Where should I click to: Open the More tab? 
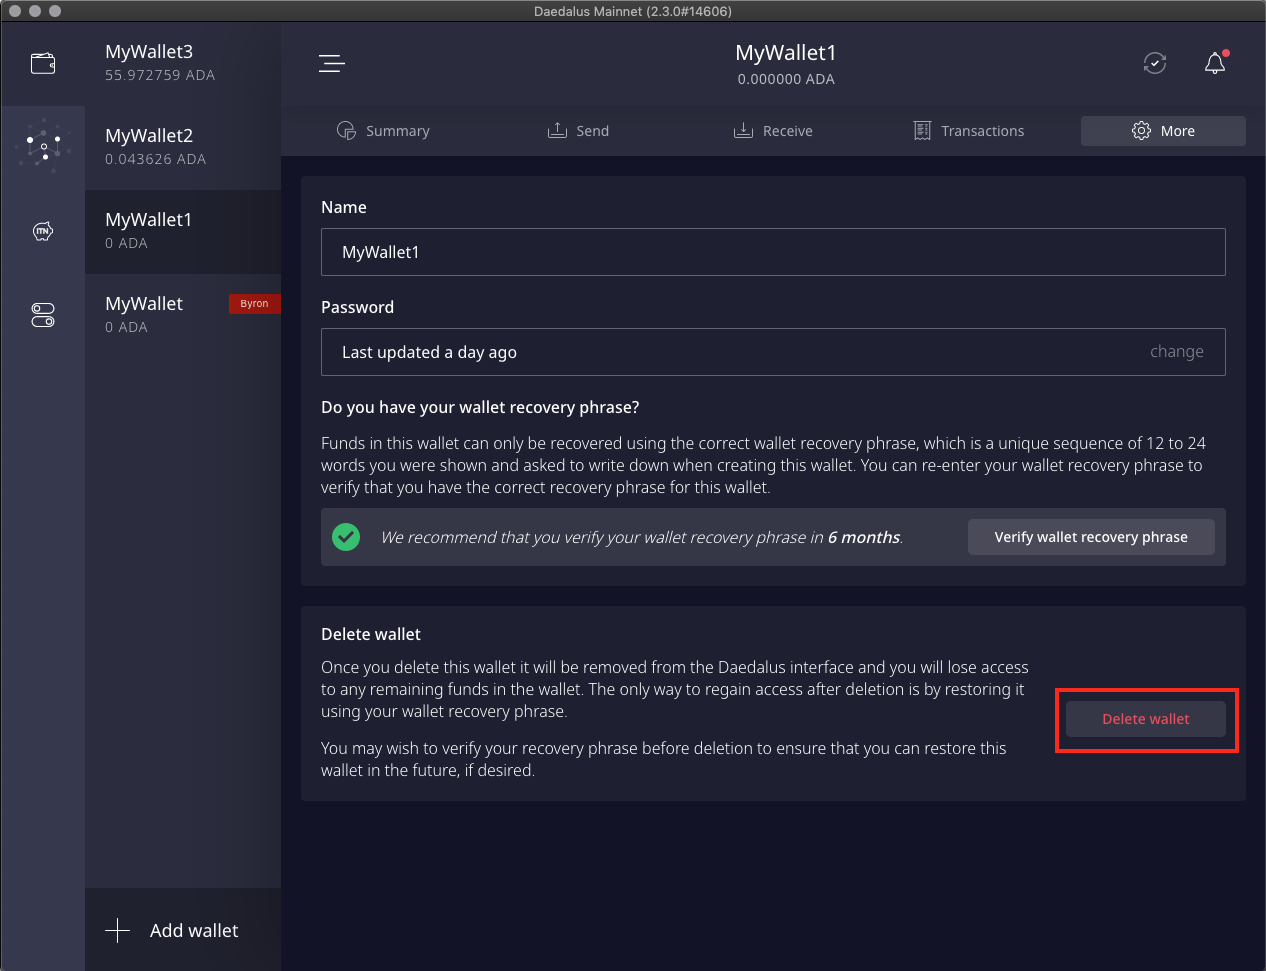[1163, 131]
